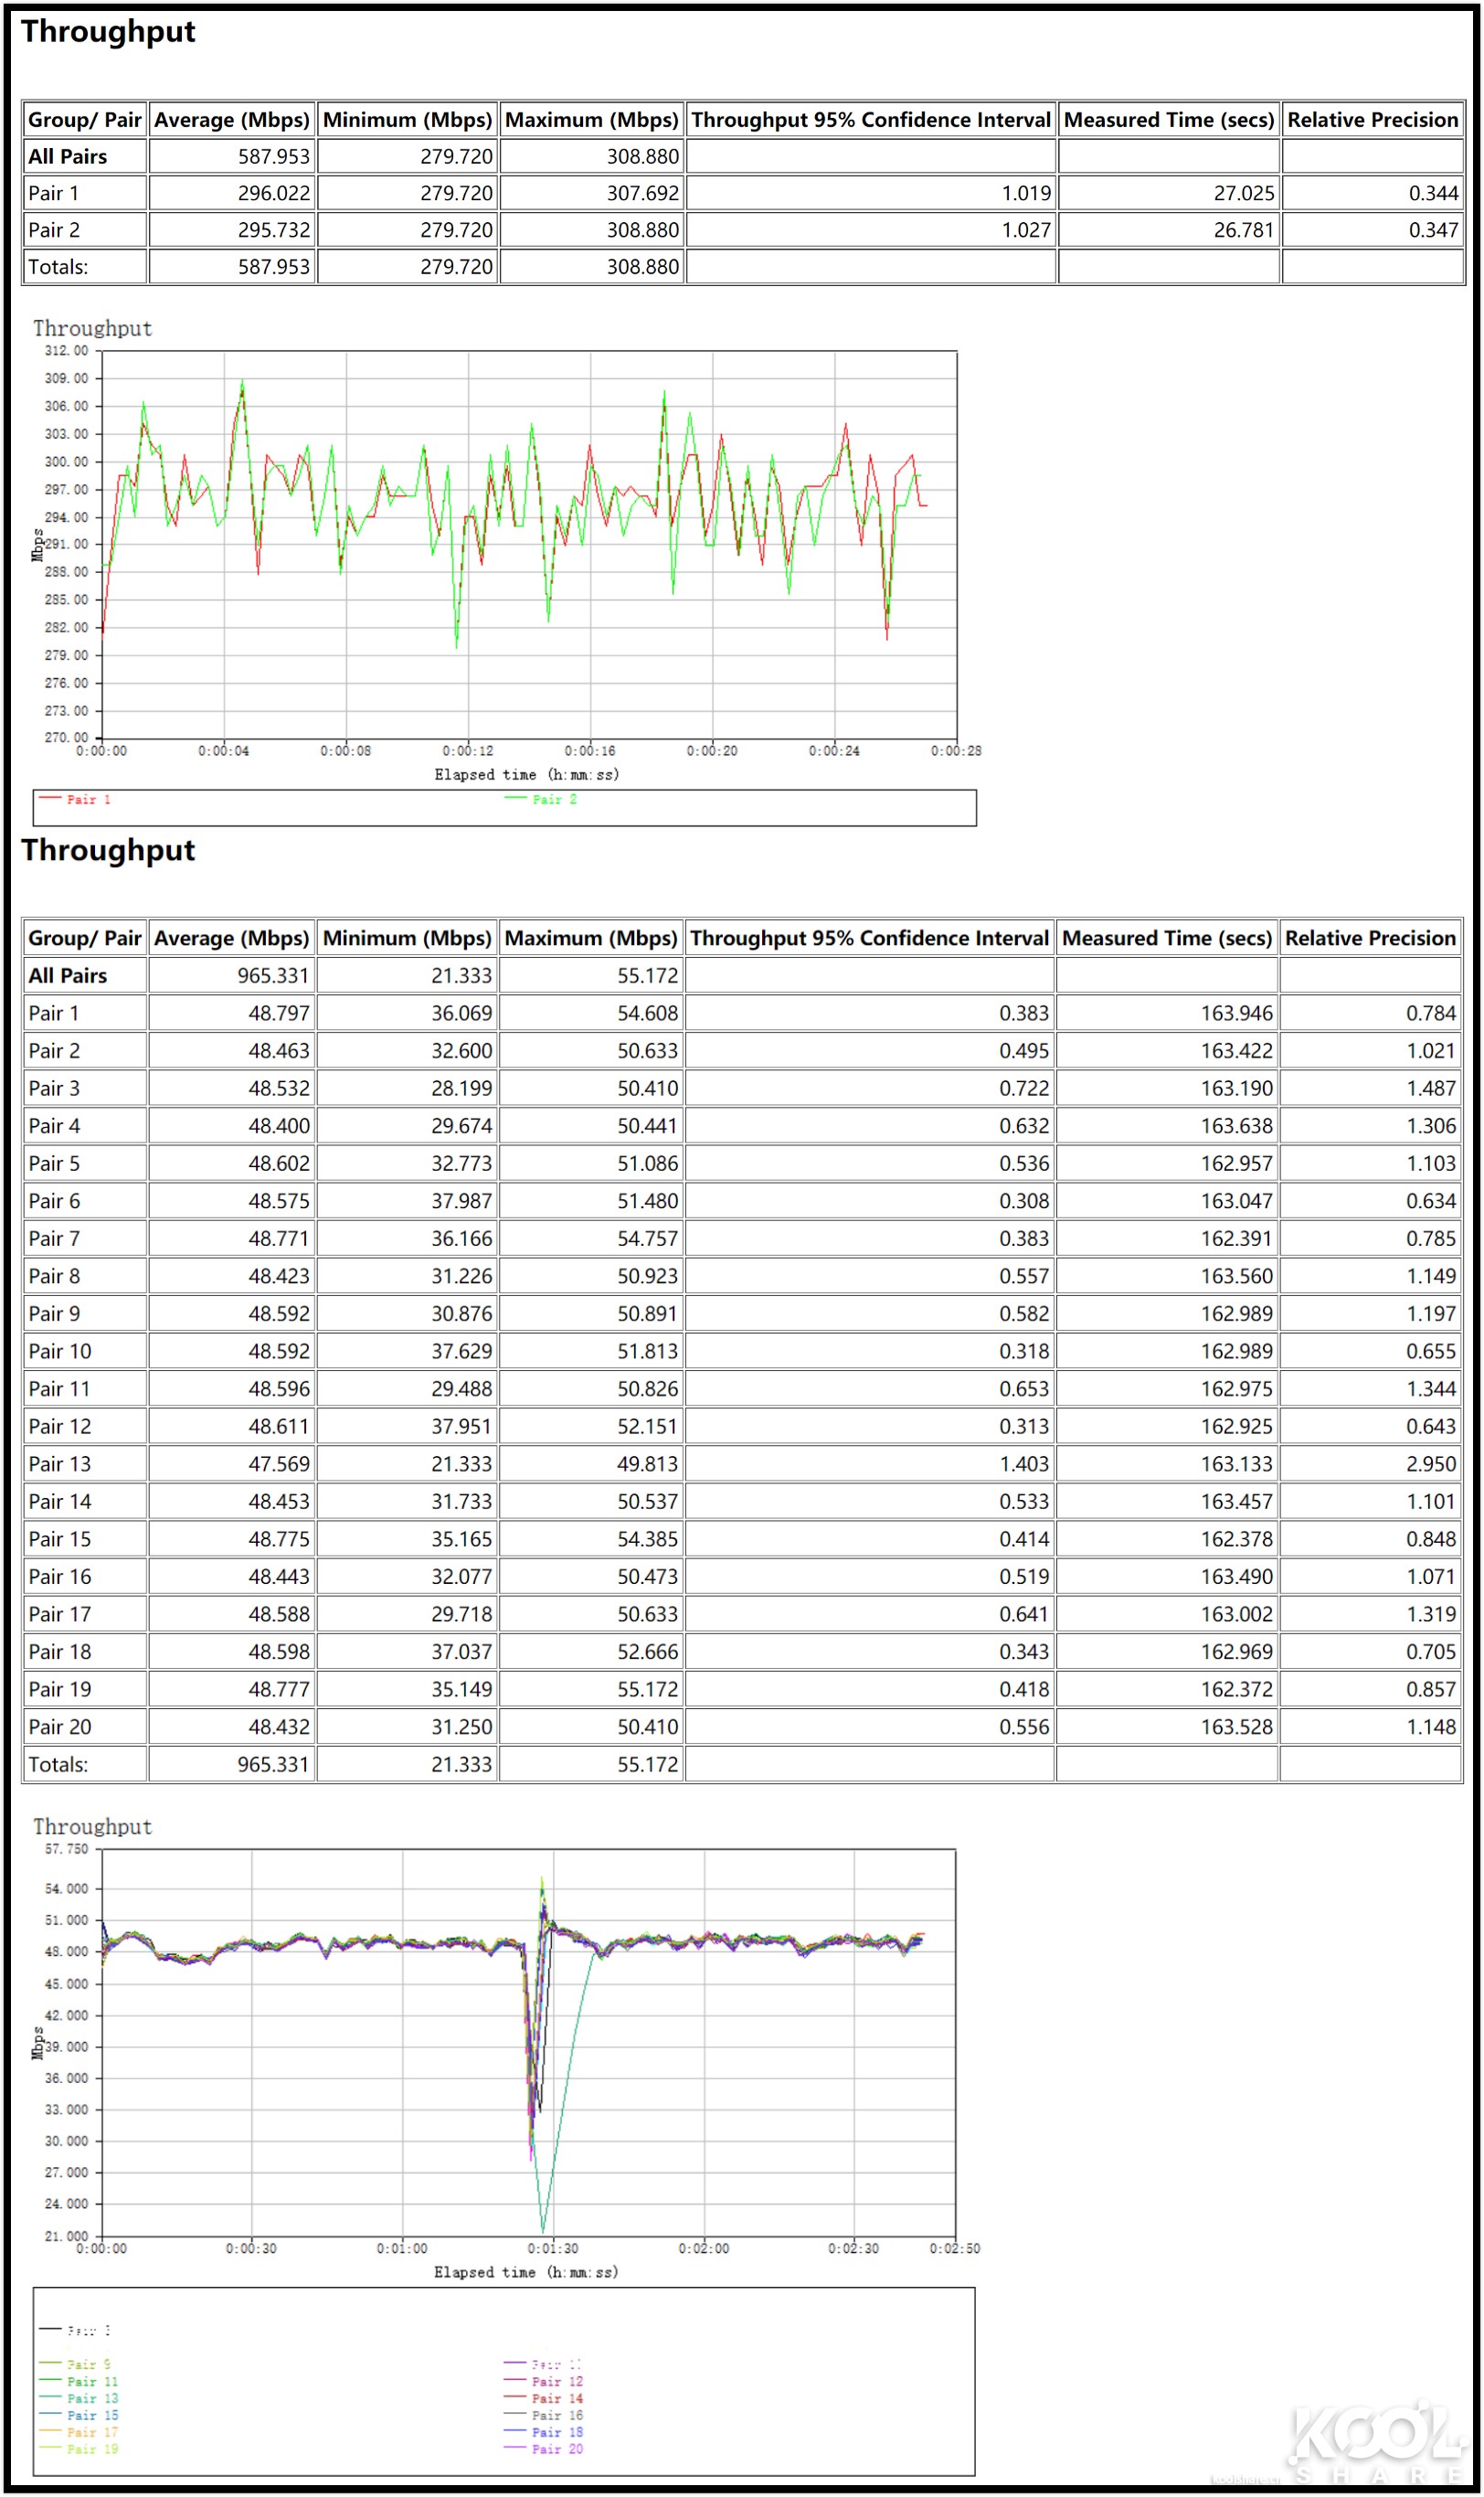The image size is (1484, 2497).
Task: Click Pair 3 minimum value 28.199
Action: 461,1088
